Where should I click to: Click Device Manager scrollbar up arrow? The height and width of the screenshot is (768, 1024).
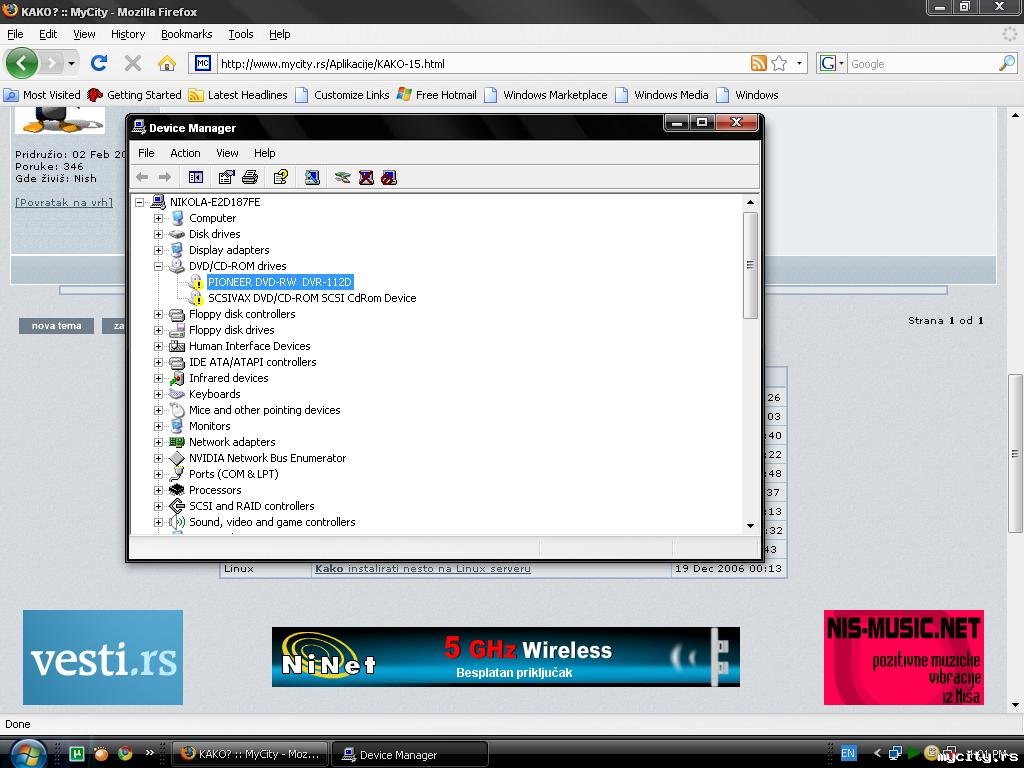pos(750,202)
